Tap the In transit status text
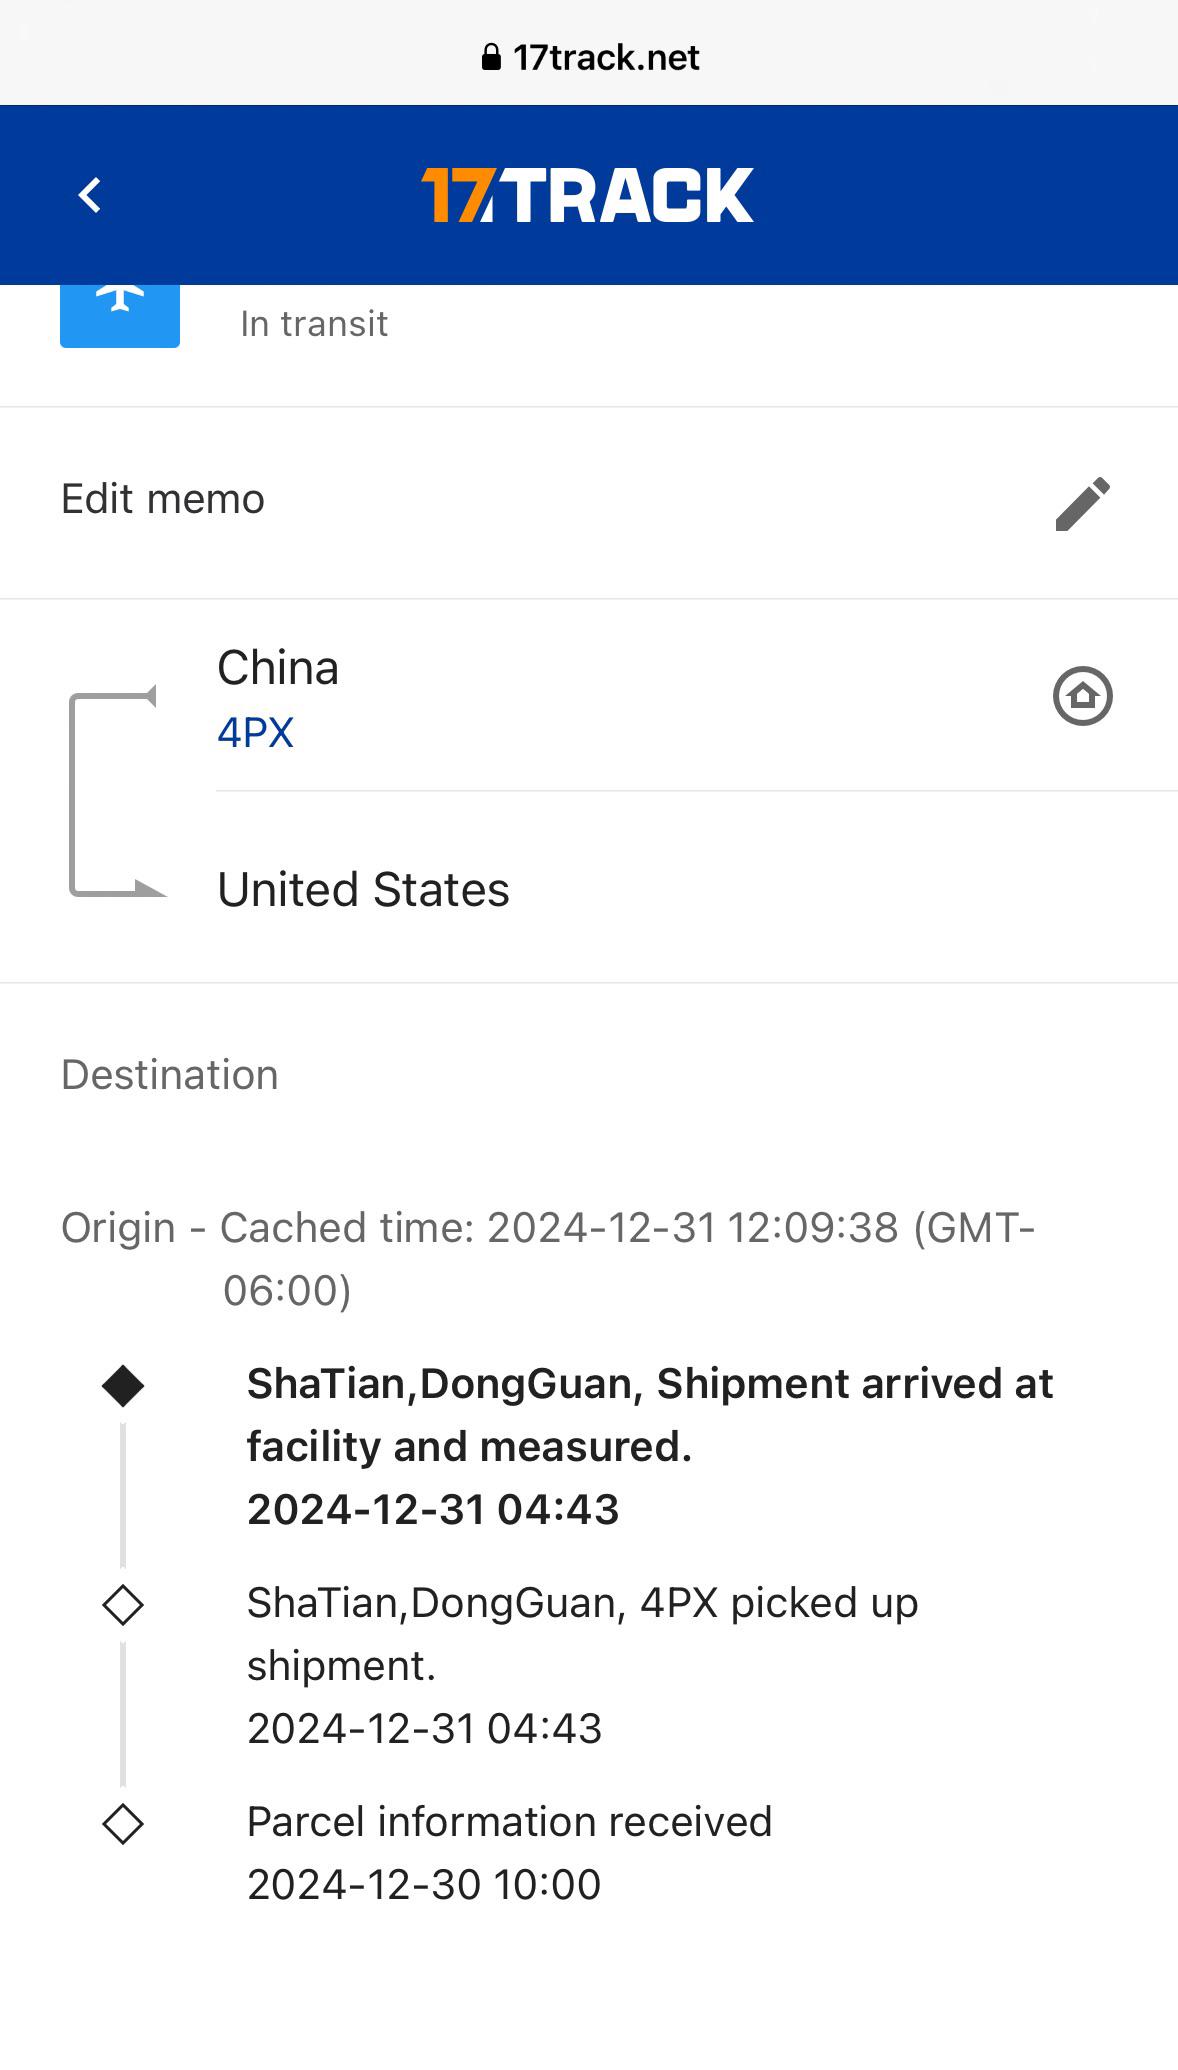 pyautogui.click(x=314, y=324)
